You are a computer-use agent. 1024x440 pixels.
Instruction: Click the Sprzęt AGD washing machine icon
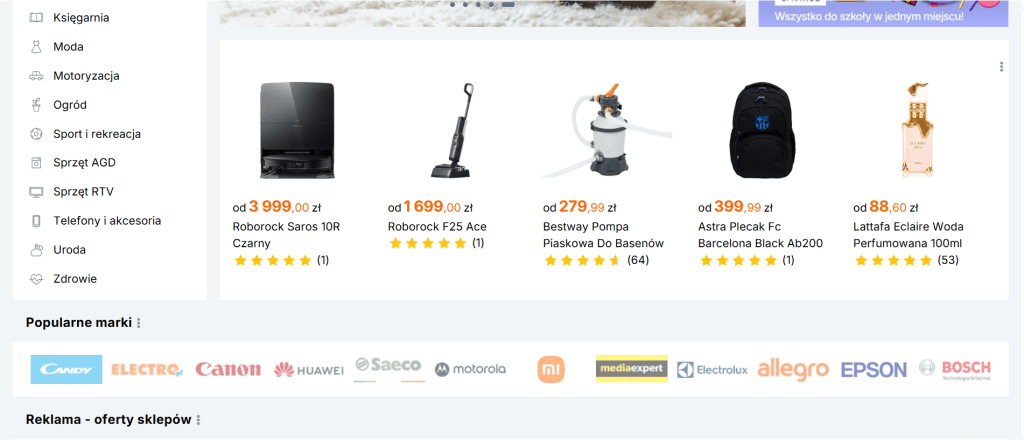36,163
